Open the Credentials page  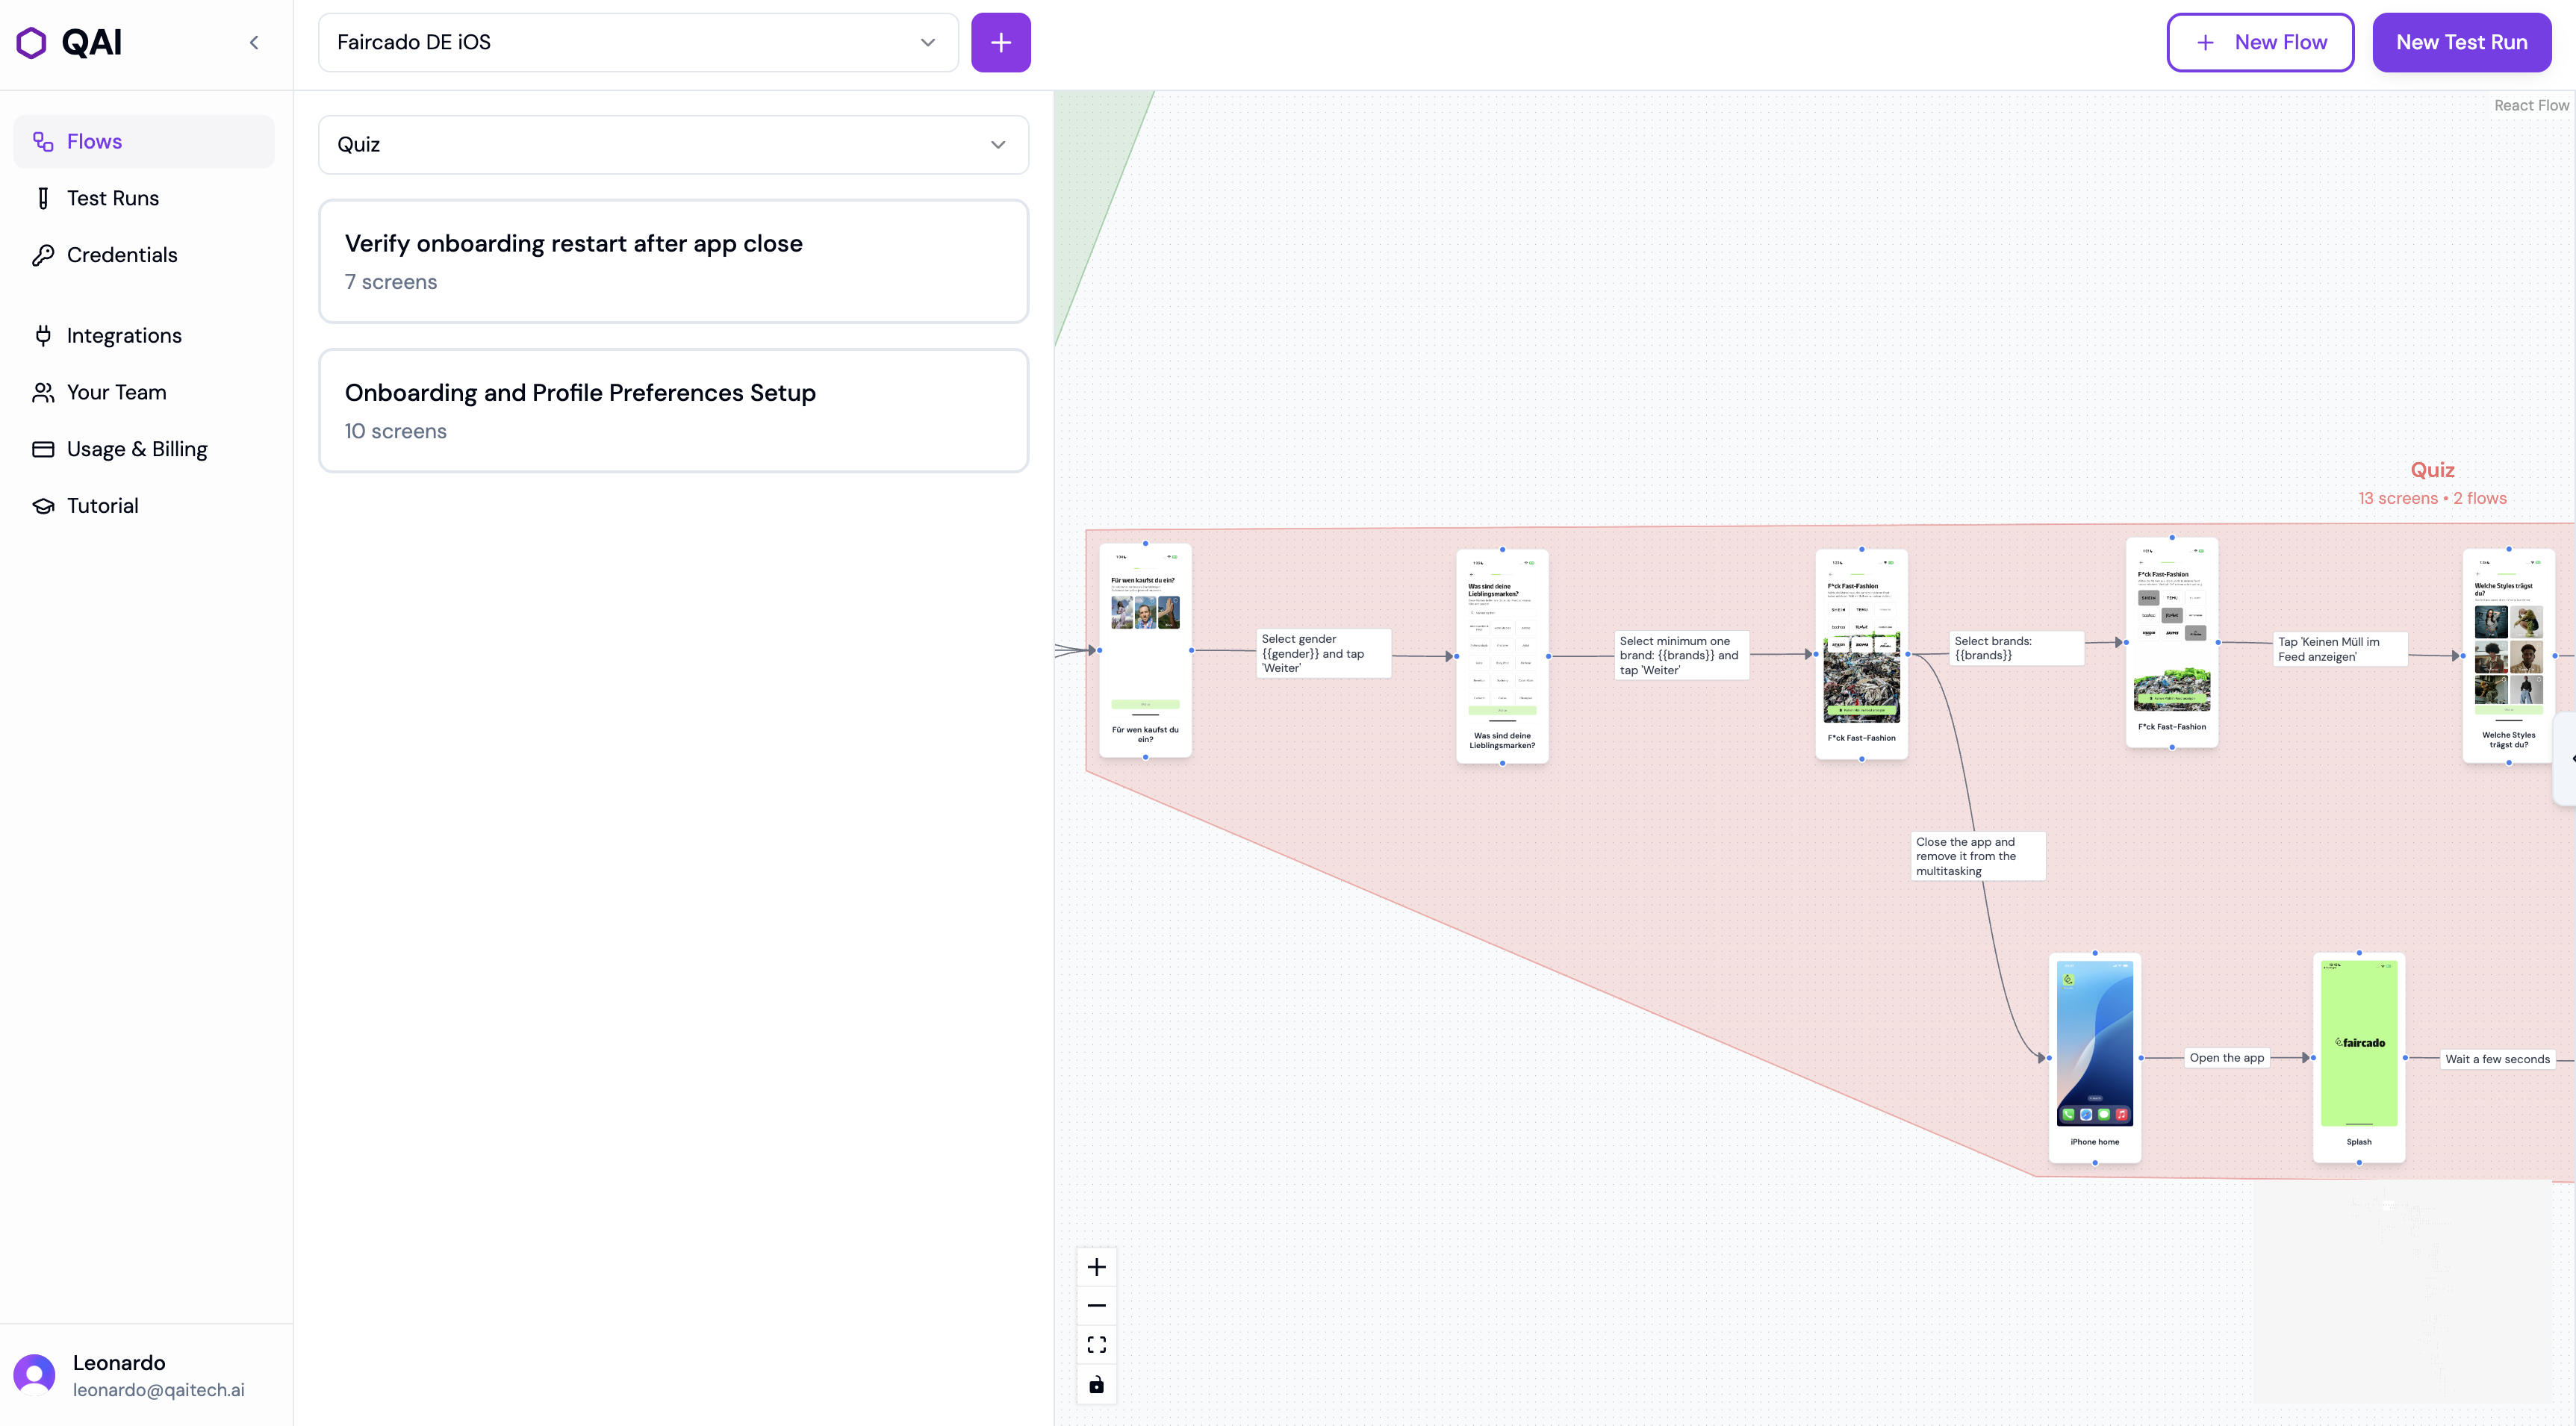pos(122,255)
